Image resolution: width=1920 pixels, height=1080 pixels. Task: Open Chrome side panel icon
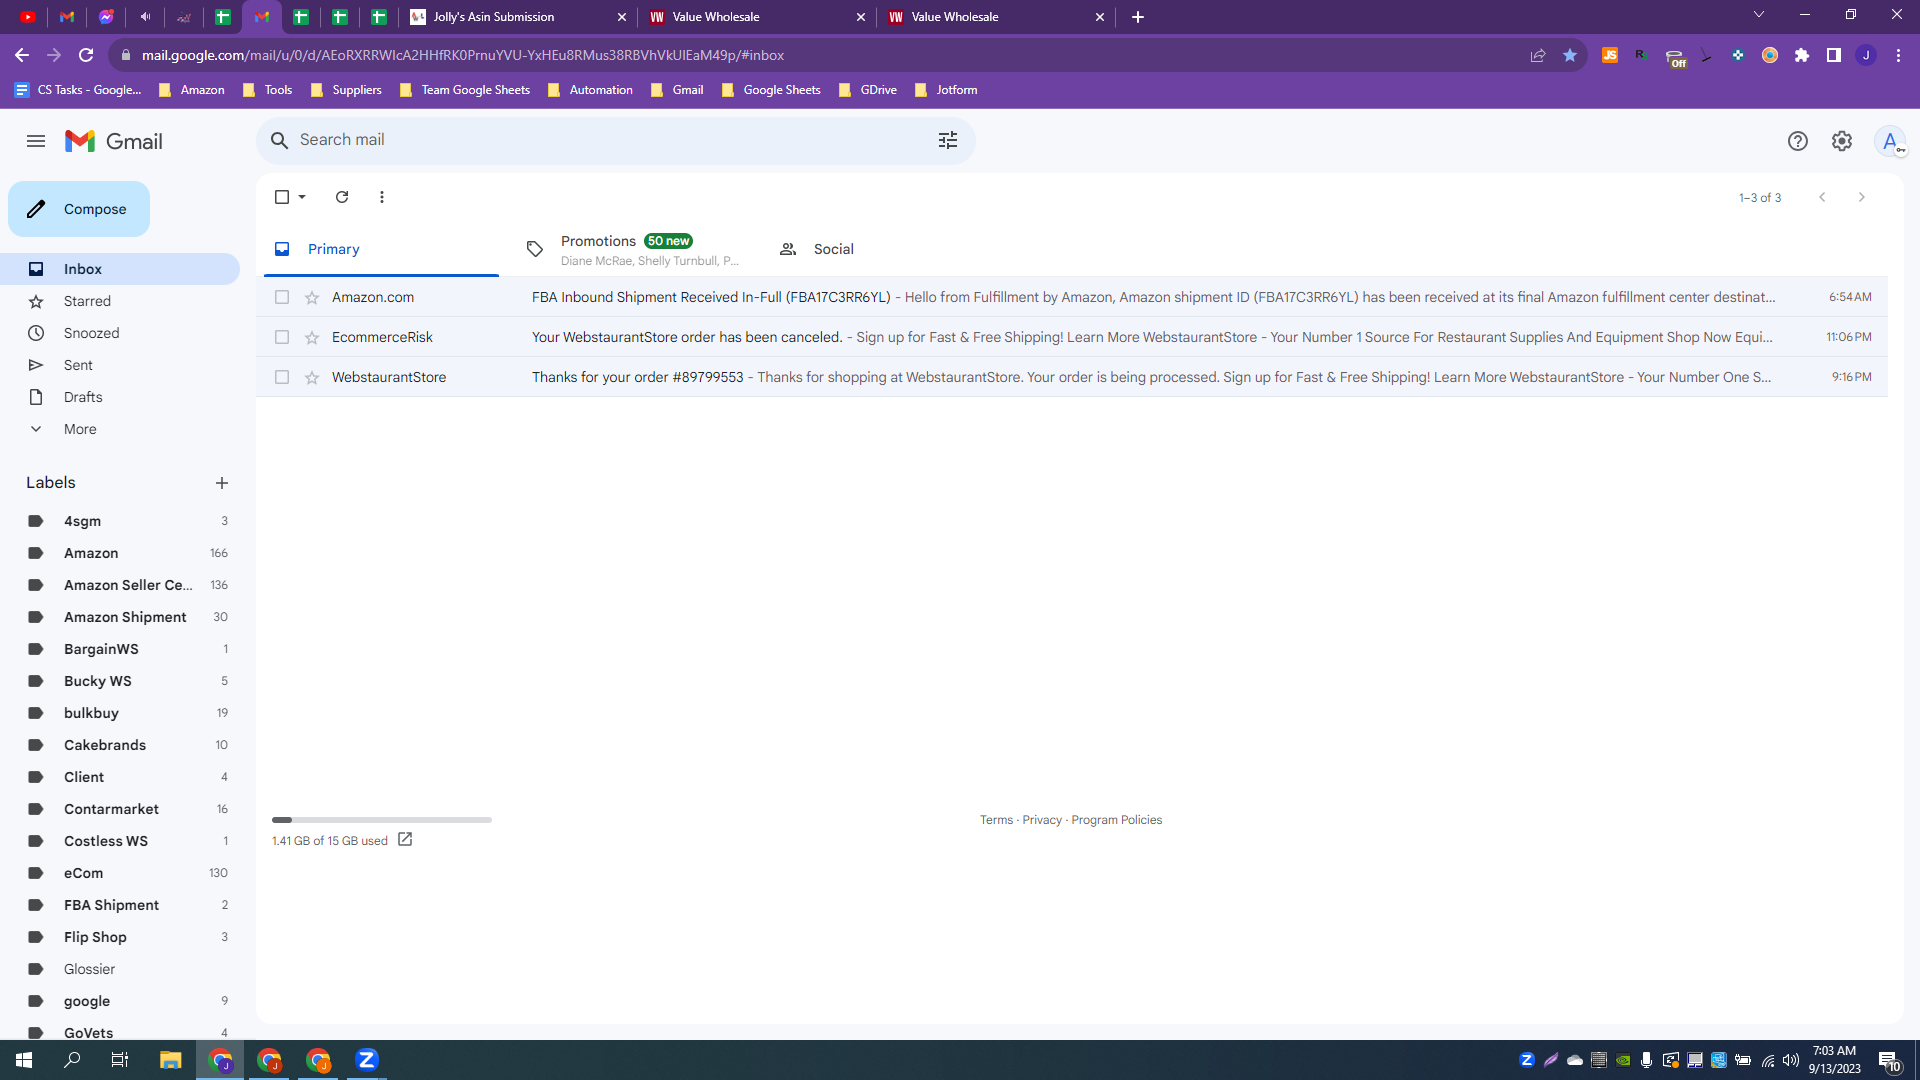coord(1834,55)
